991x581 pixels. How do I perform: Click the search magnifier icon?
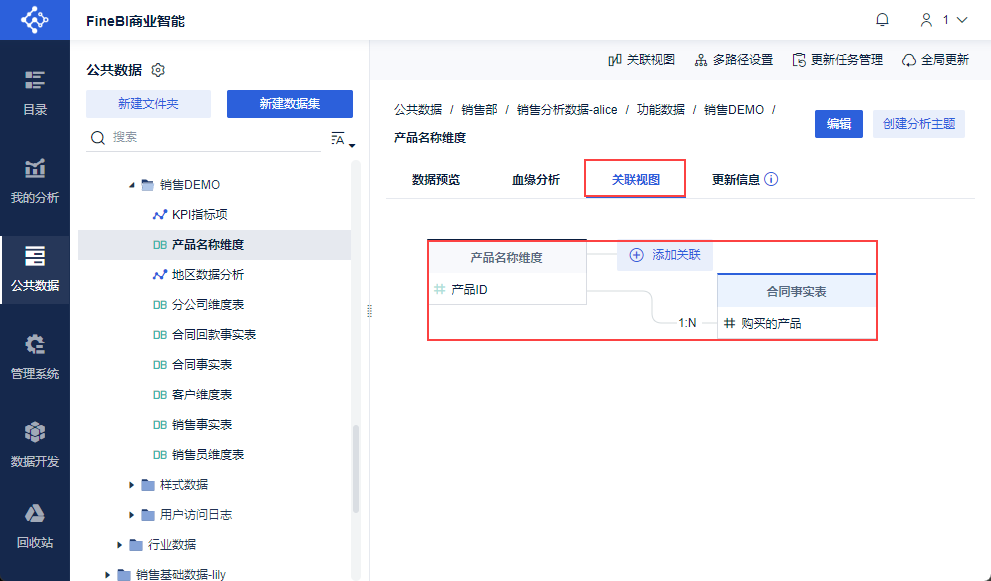(97, 137)
